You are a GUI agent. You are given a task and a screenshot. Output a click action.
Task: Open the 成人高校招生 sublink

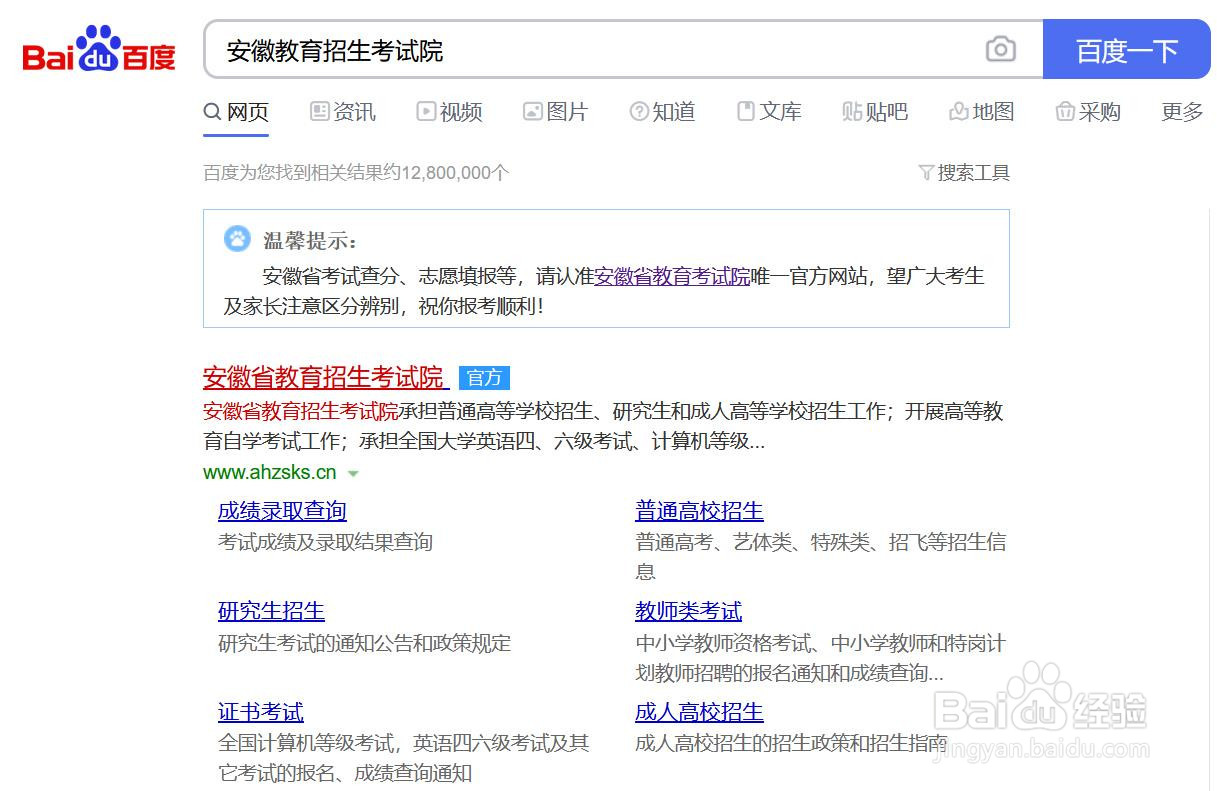click(x=699, y=712)
